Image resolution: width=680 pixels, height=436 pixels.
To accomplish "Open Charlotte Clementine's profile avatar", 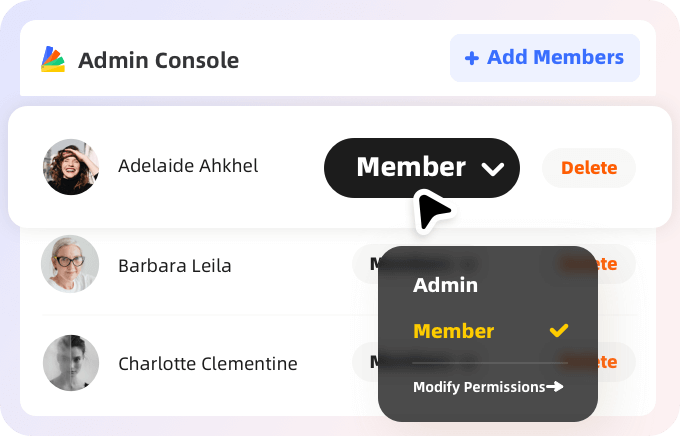I will pyautogui.click(x=71, y=363).
